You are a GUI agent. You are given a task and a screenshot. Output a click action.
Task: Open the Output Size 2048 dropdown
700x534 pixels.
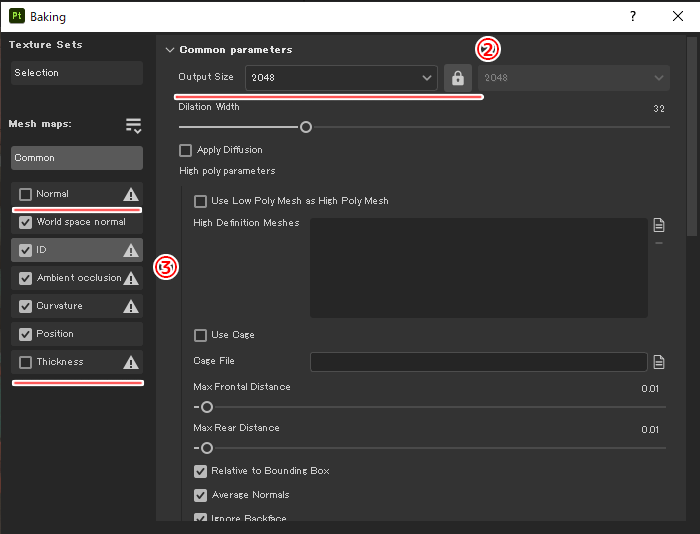[340, 78]
